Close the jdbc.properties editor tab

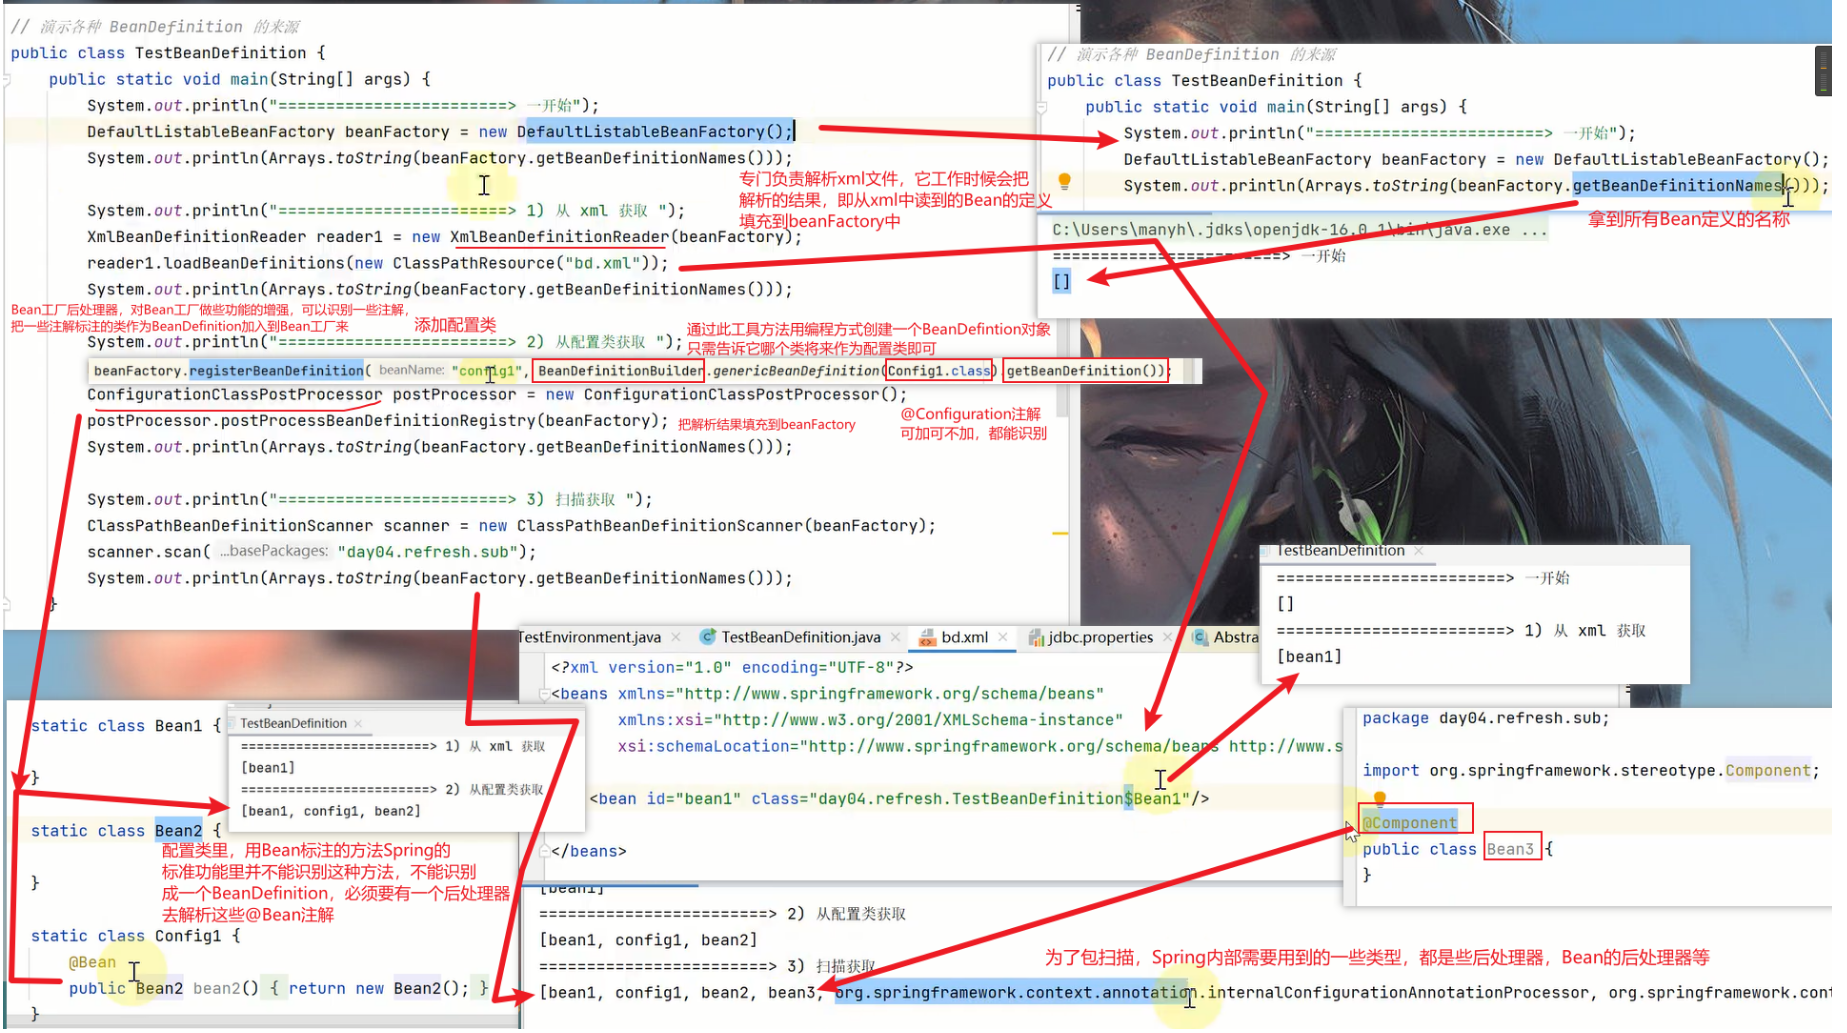(1167, 638)
